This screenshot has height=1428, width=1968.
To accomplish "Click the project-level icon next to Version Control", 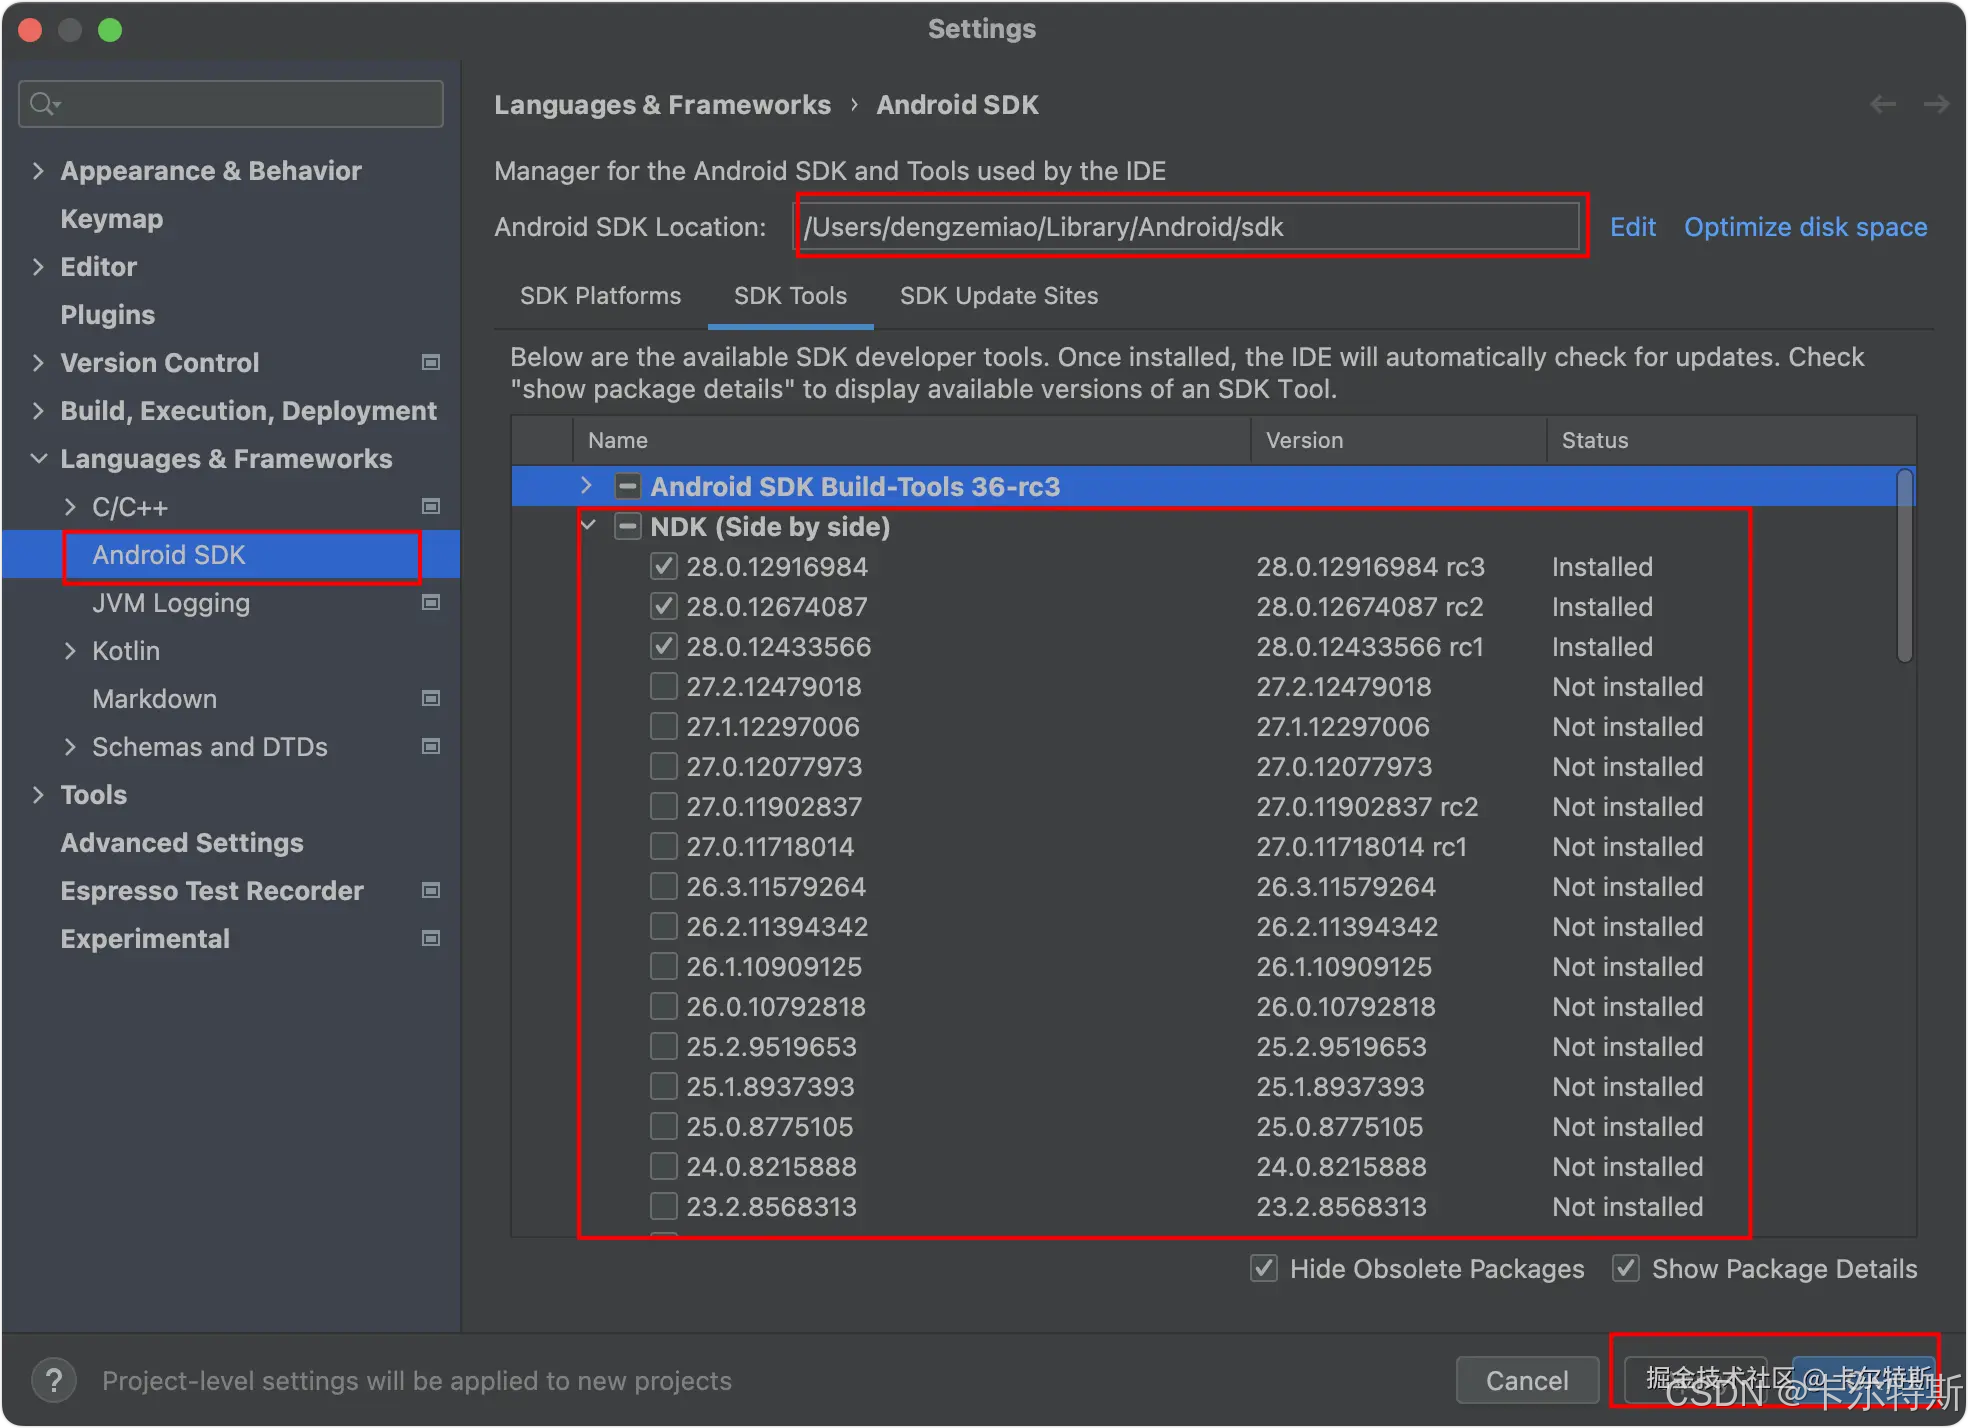I will (431, 362).
